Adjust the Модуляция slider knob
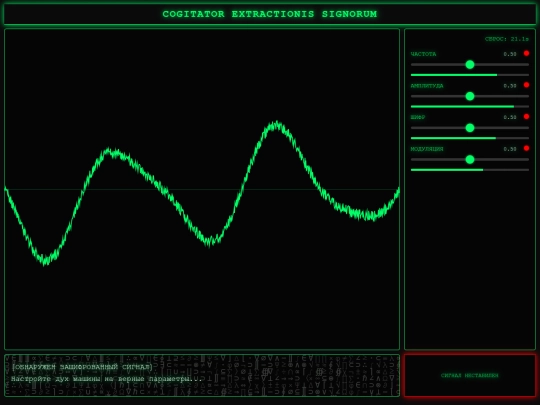Image resolution: width=540 pixels, height=405 pixels. tap(470, 159)
